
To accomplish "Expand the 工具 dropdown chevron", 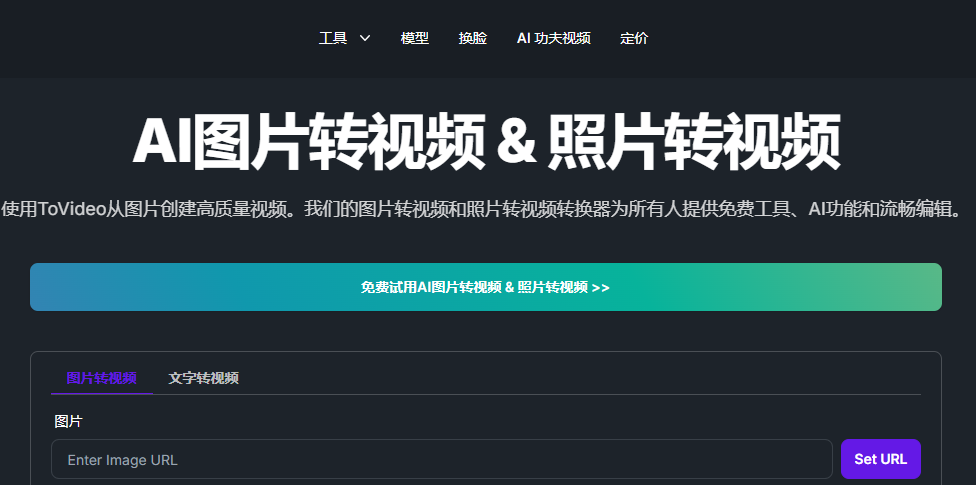I will click(x=365, y=39).
